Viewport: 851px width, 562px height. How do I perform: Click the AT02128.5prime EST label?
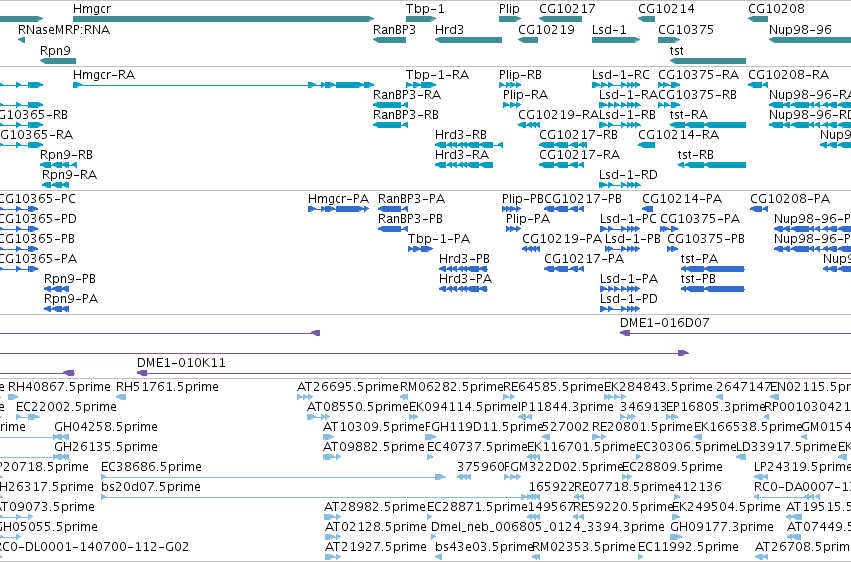pyautogui.click(x=376, y=527)
